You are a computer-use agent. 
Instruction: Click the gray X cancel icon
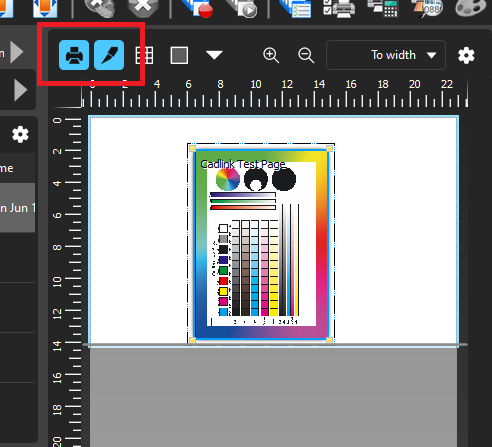pos(143,8)
